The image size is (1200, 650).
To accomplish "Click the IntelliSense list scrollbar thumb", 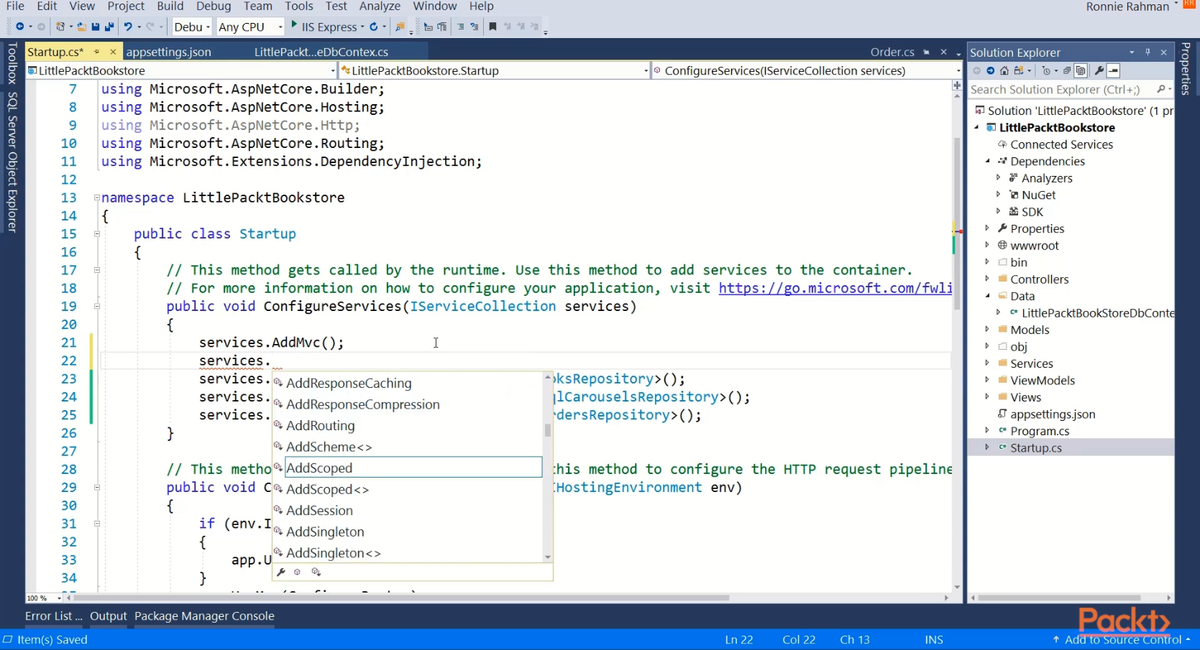I will click(548, 430).
